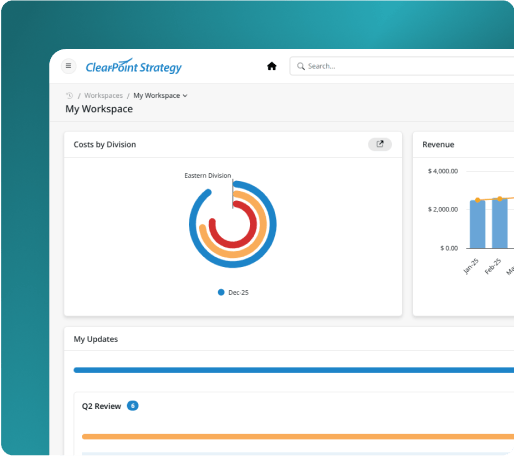Click the Feb-25 axis label

pos(493,266)
